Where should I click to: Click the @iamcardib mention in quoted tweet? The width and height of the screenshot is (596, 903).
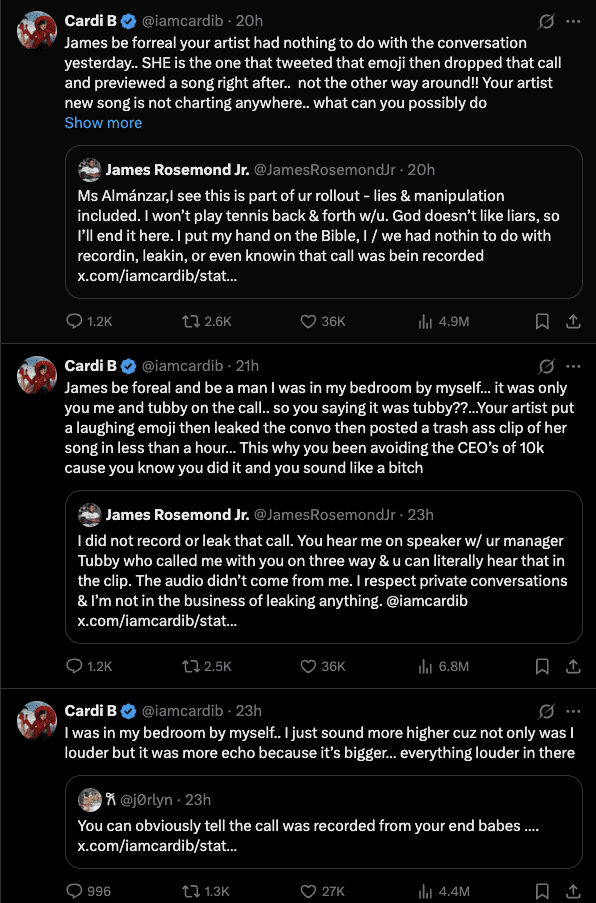[x=427, y=601]
